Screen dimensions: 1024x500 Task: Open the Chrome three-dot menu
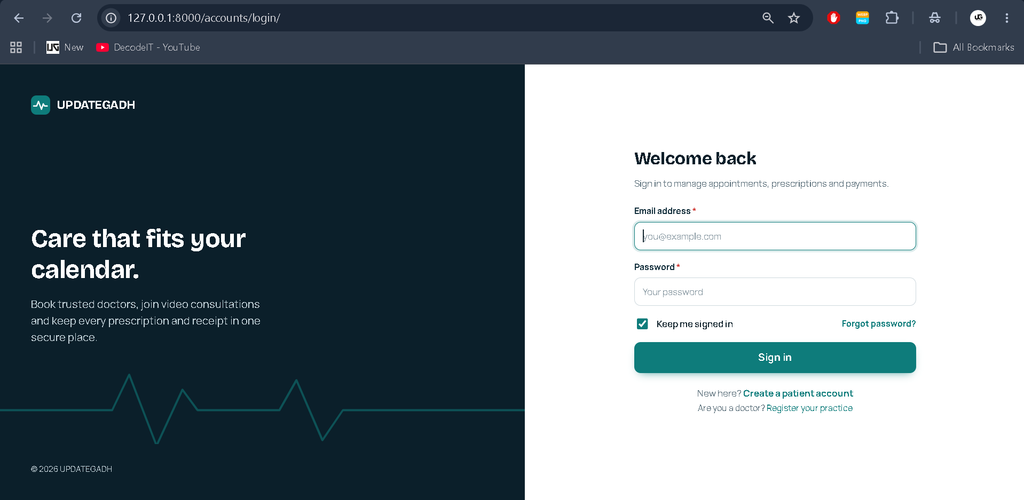click(x=1006, y=18)
